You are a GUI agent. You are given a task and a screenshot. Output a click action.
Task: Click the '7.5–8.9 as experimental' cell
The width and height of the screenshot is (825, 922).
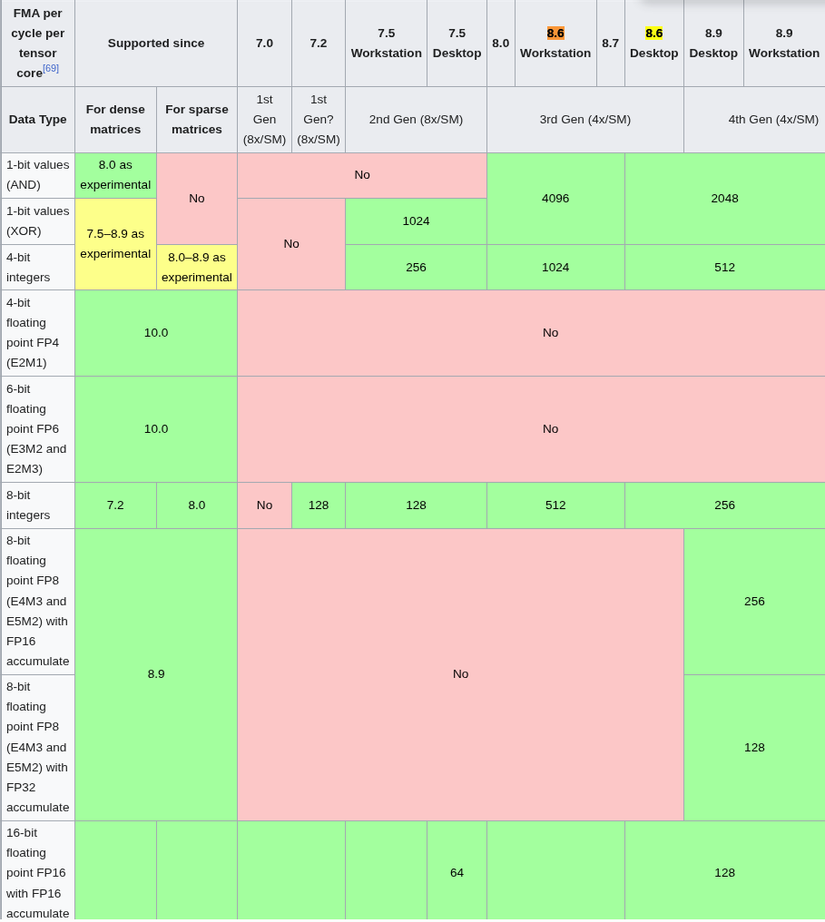point(115,244)
